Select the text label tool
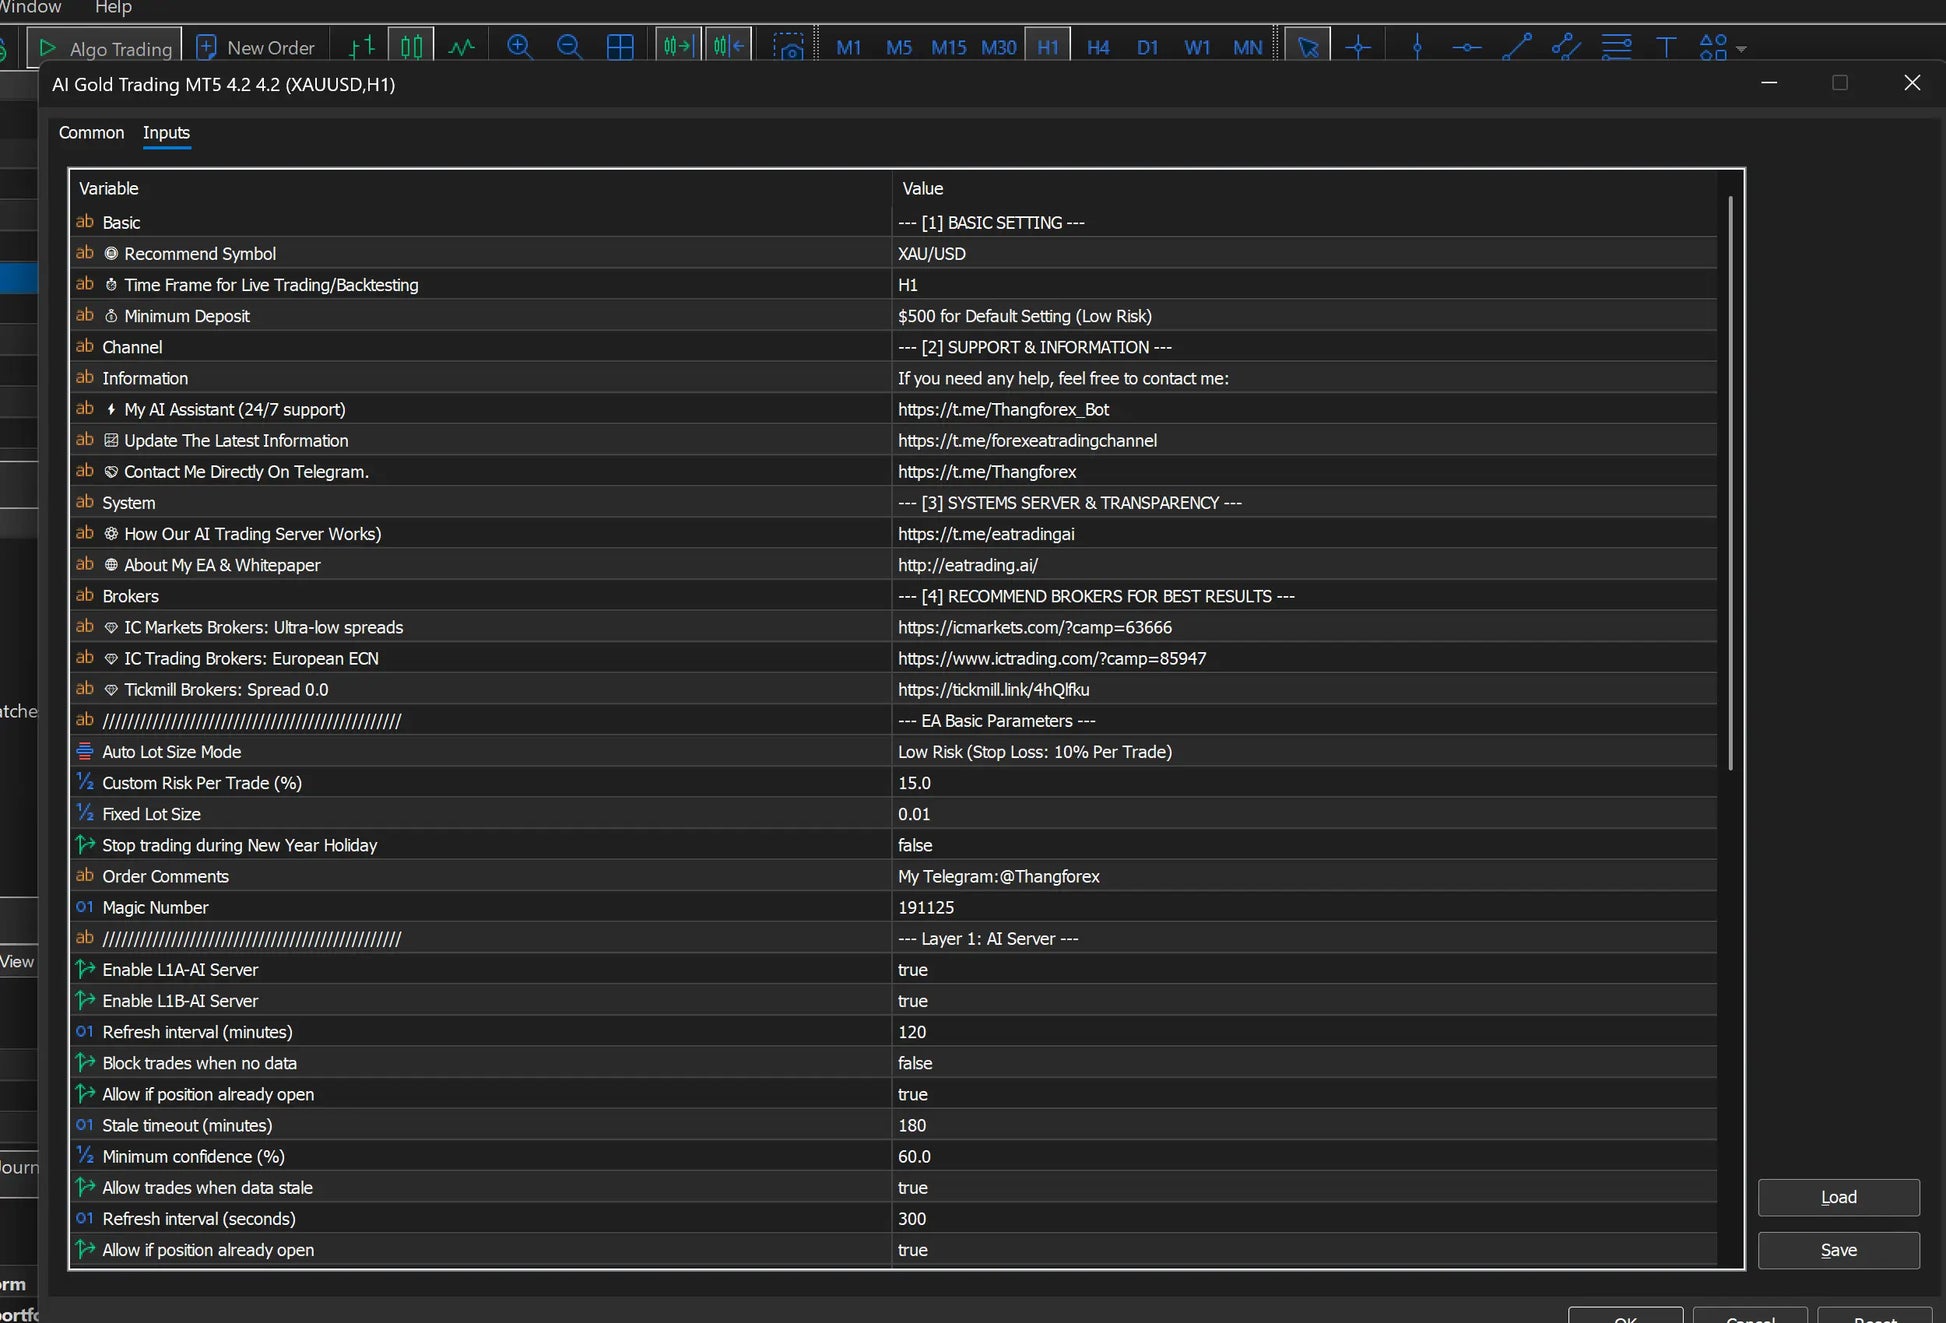Image resolution: width=1946 pixels, height=1323 pixels. point(1666,46)
